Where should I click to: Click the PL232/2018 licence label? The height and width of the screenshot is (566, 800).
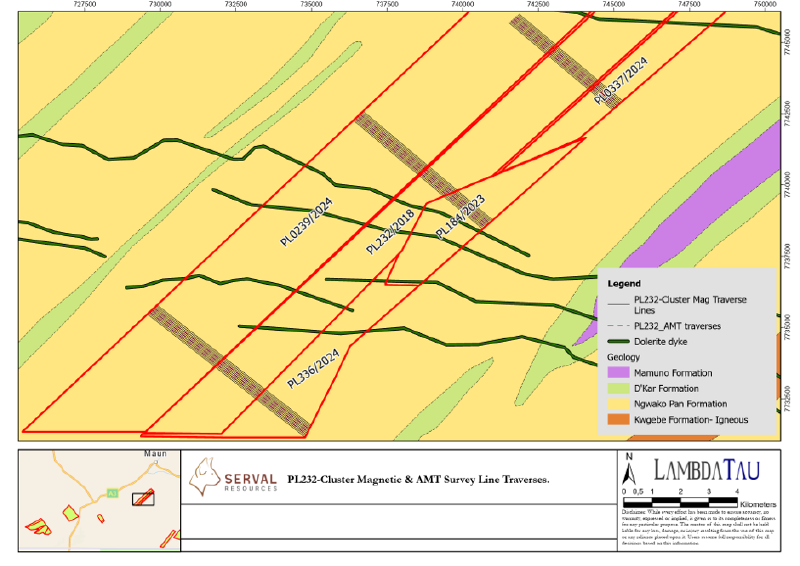pyautogui.click(x=390, y=232)
